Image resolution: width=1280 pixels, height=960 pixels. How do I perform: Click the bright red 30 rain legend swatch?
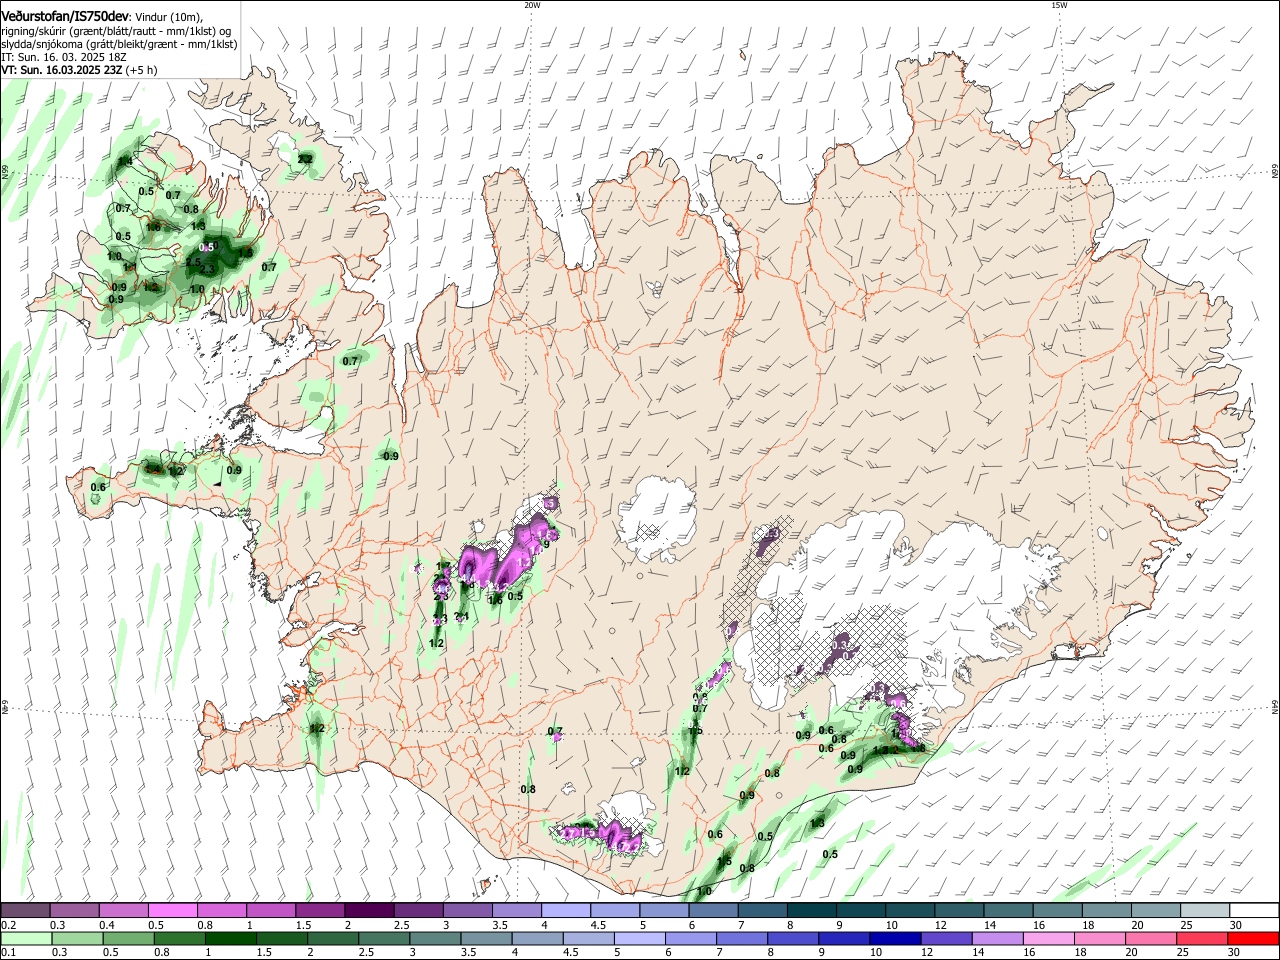[1254, 938]
